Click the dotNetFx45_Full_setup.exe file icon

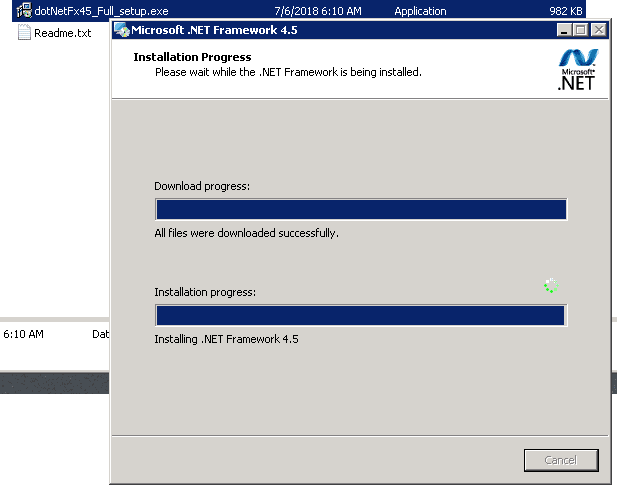[x=24, y=11]
